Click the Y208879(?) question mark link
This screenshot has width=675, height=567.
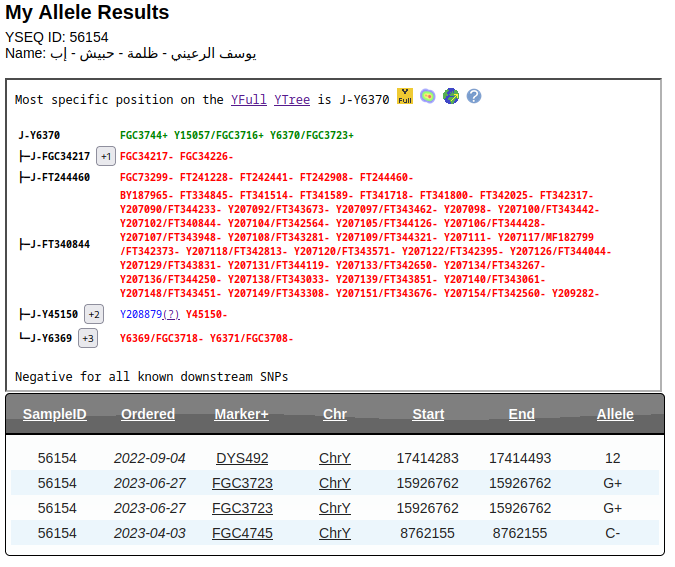[171, 314]
